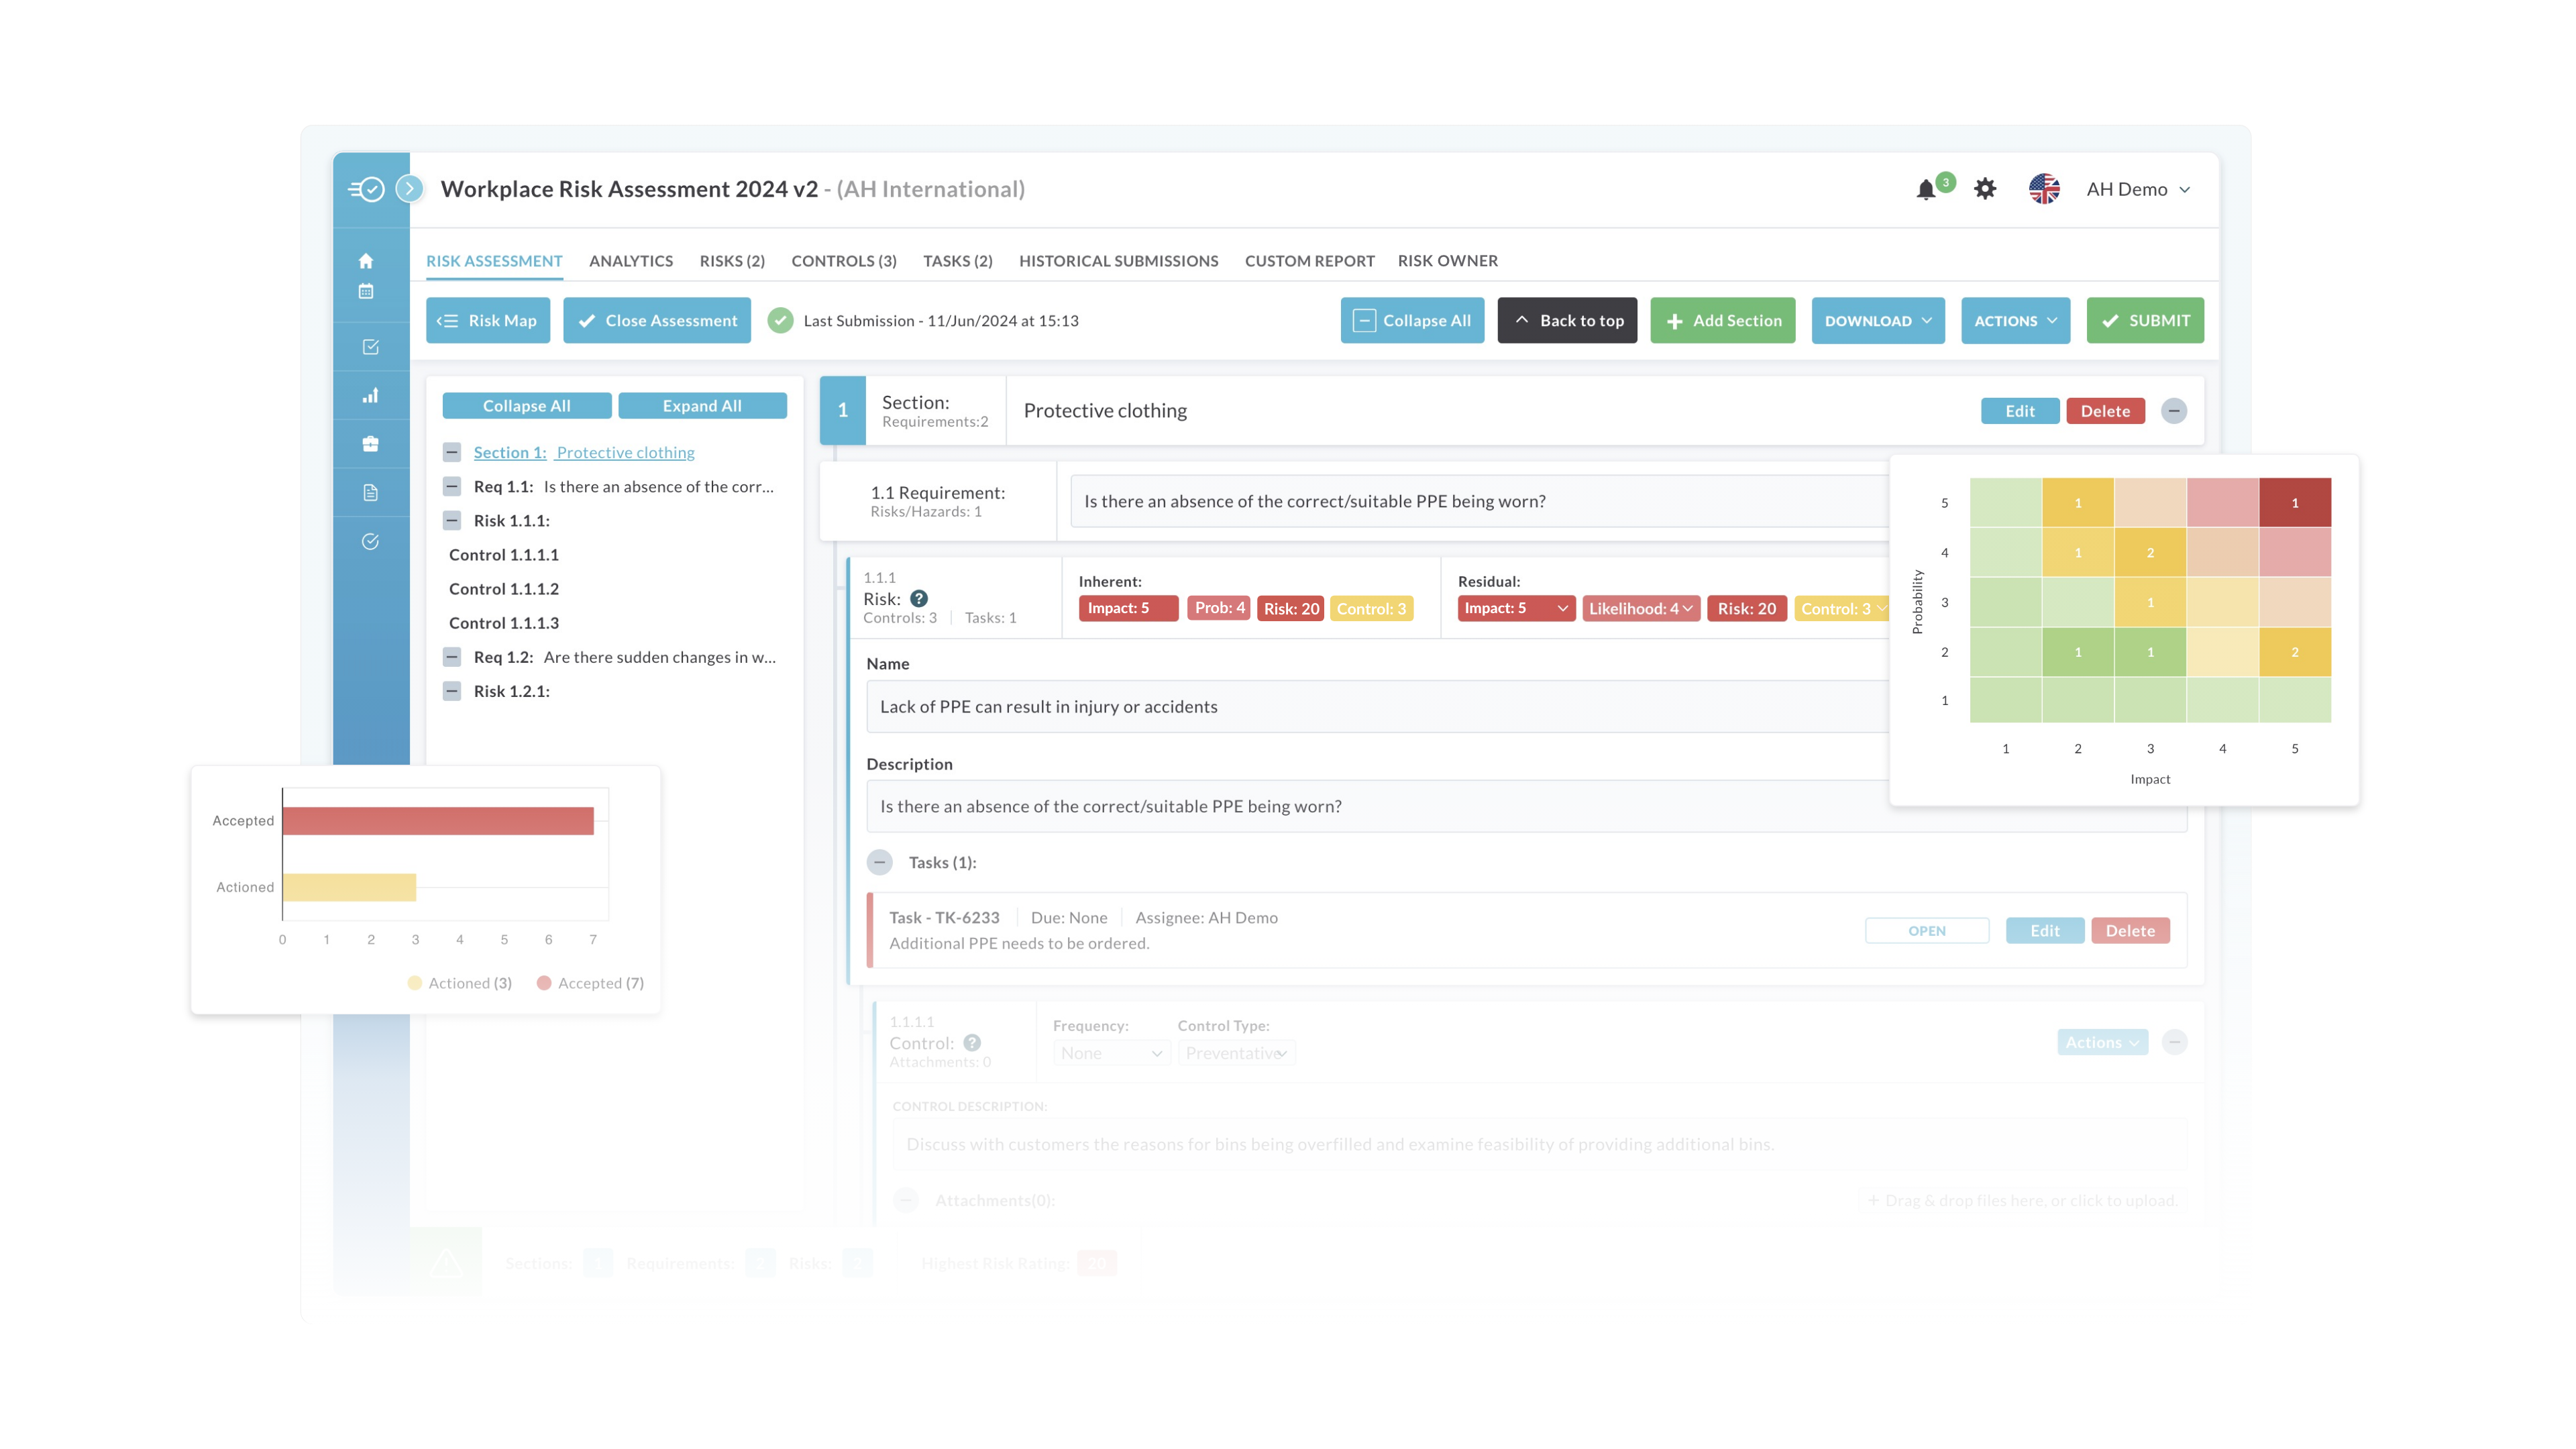2576x1449 pixels.
Task: Click the green SUBMIT button
Action: (x=2144, y=320)
